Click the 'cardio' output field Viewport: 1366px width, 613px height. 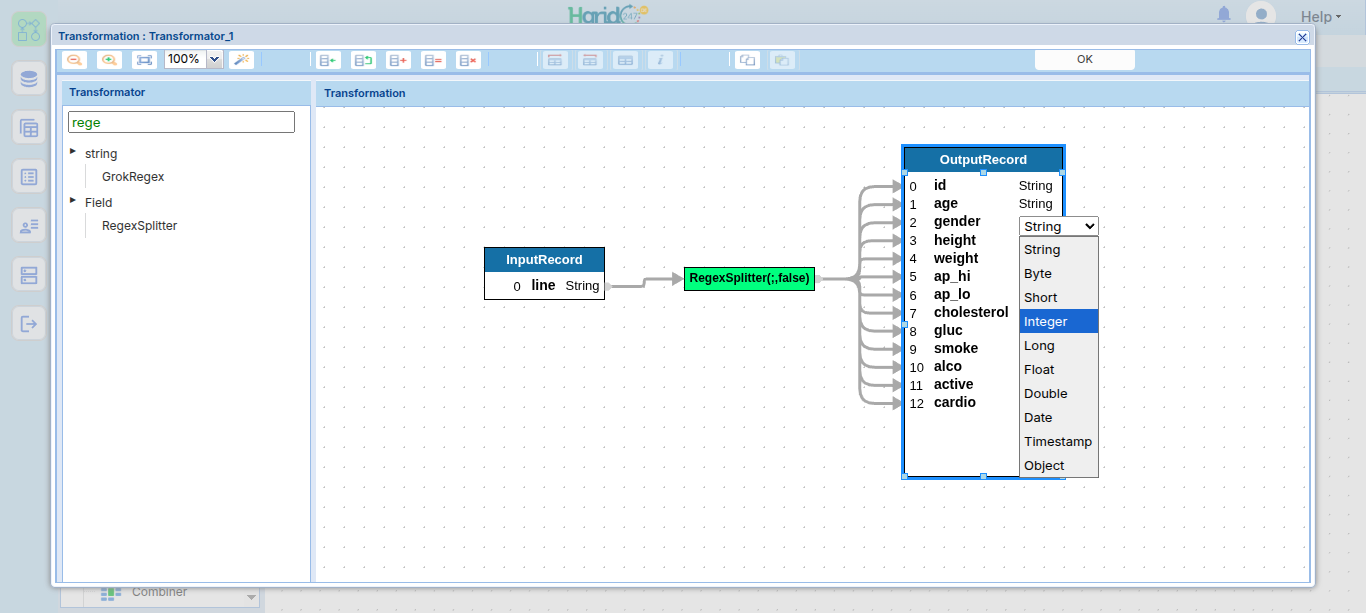point(955,403)
